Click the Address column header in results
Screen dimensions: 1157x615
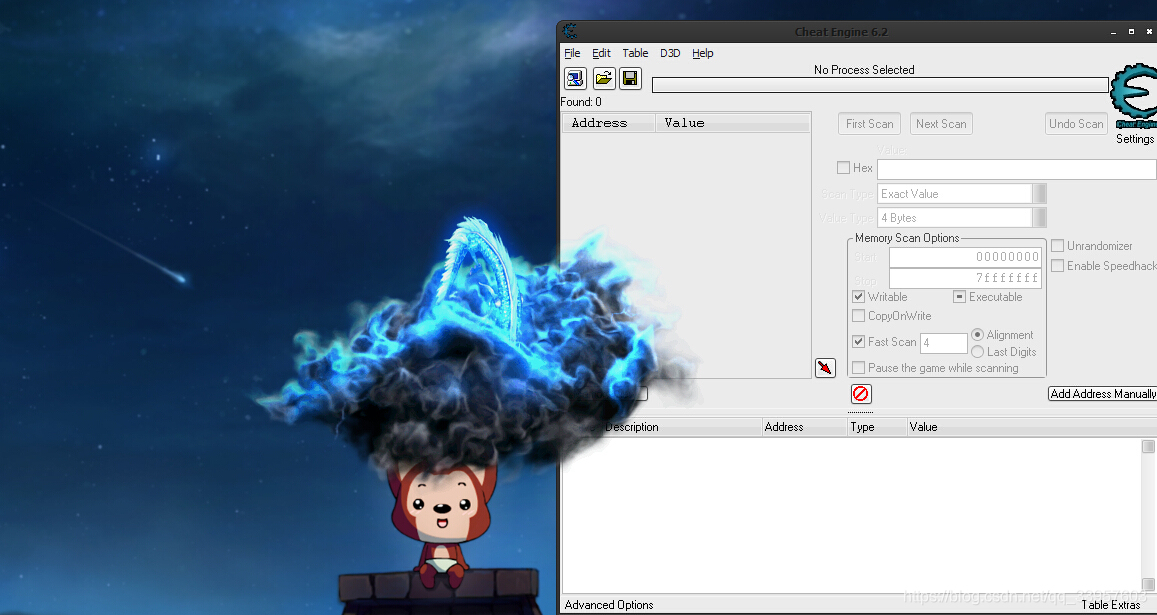609,123
